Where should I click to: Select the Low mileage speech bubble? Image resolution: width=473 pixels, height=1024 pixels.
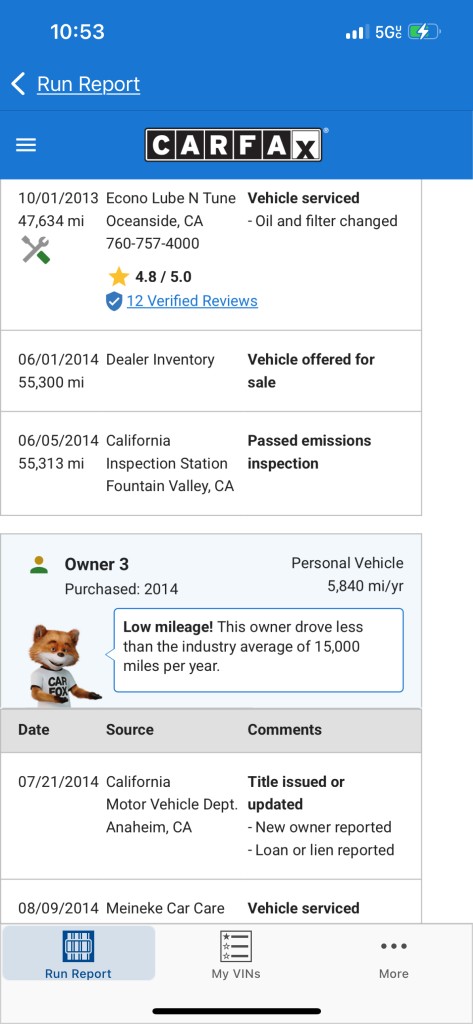pos(259,650)
